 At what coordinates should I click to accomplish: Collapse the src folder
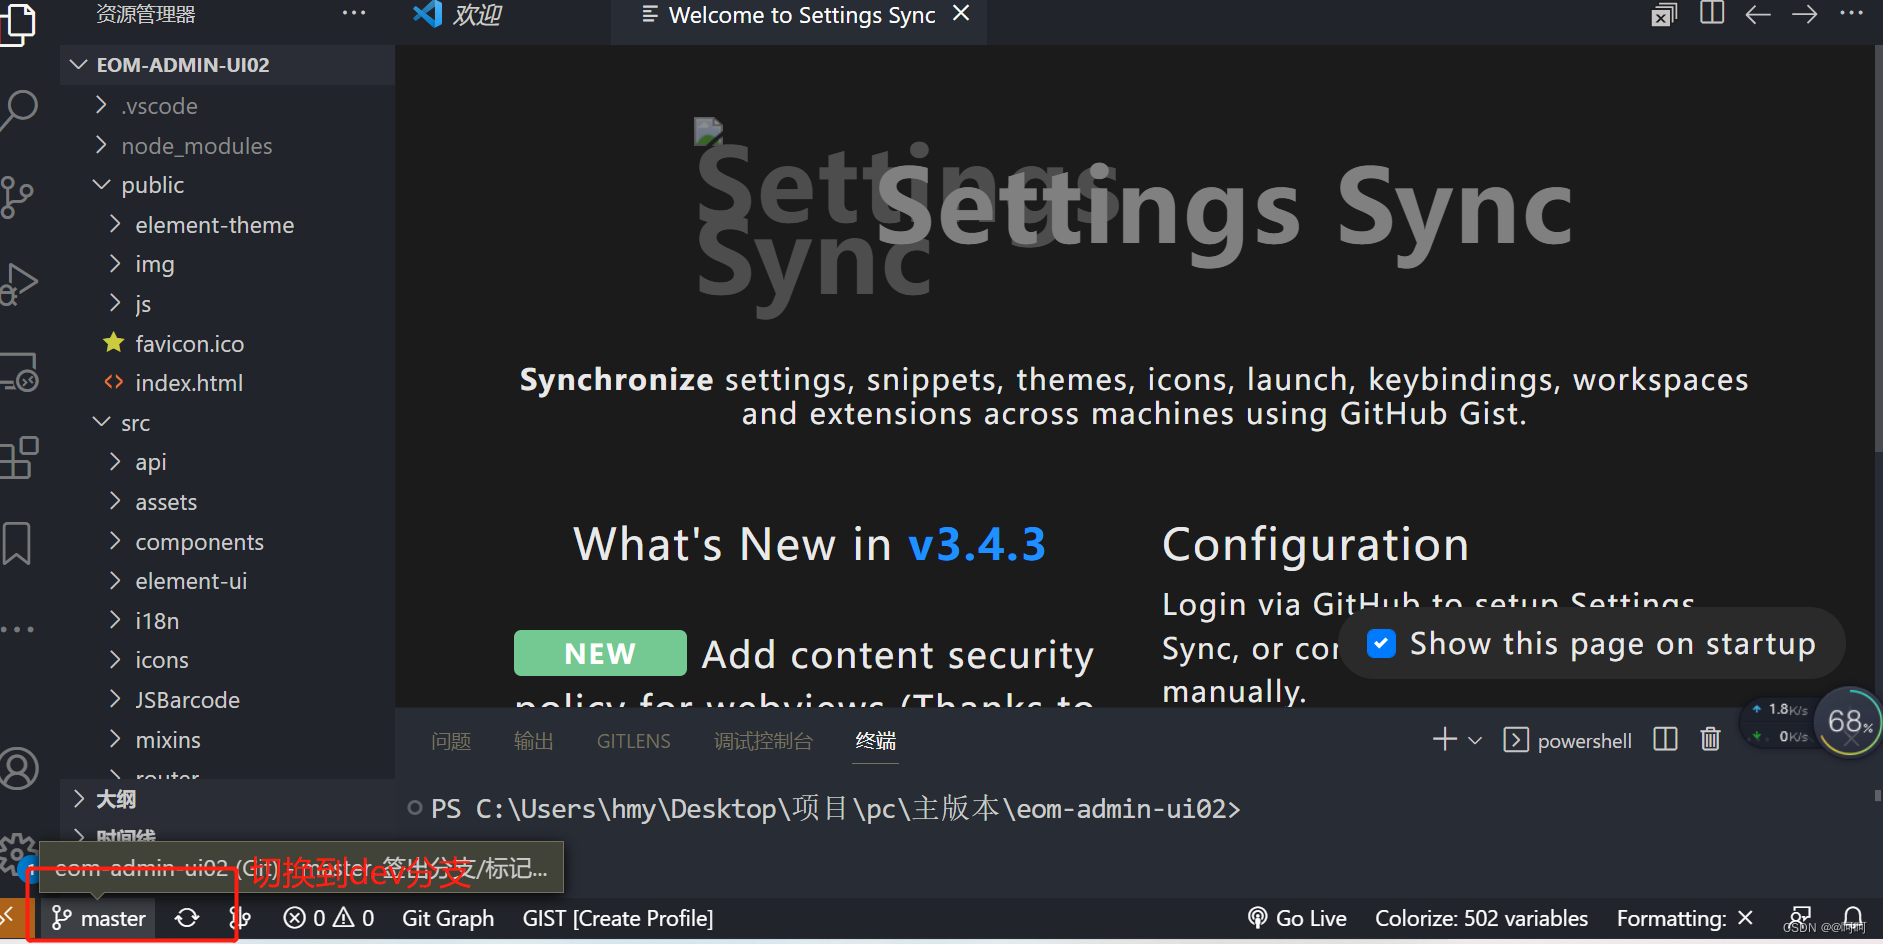tap(227, 423)
